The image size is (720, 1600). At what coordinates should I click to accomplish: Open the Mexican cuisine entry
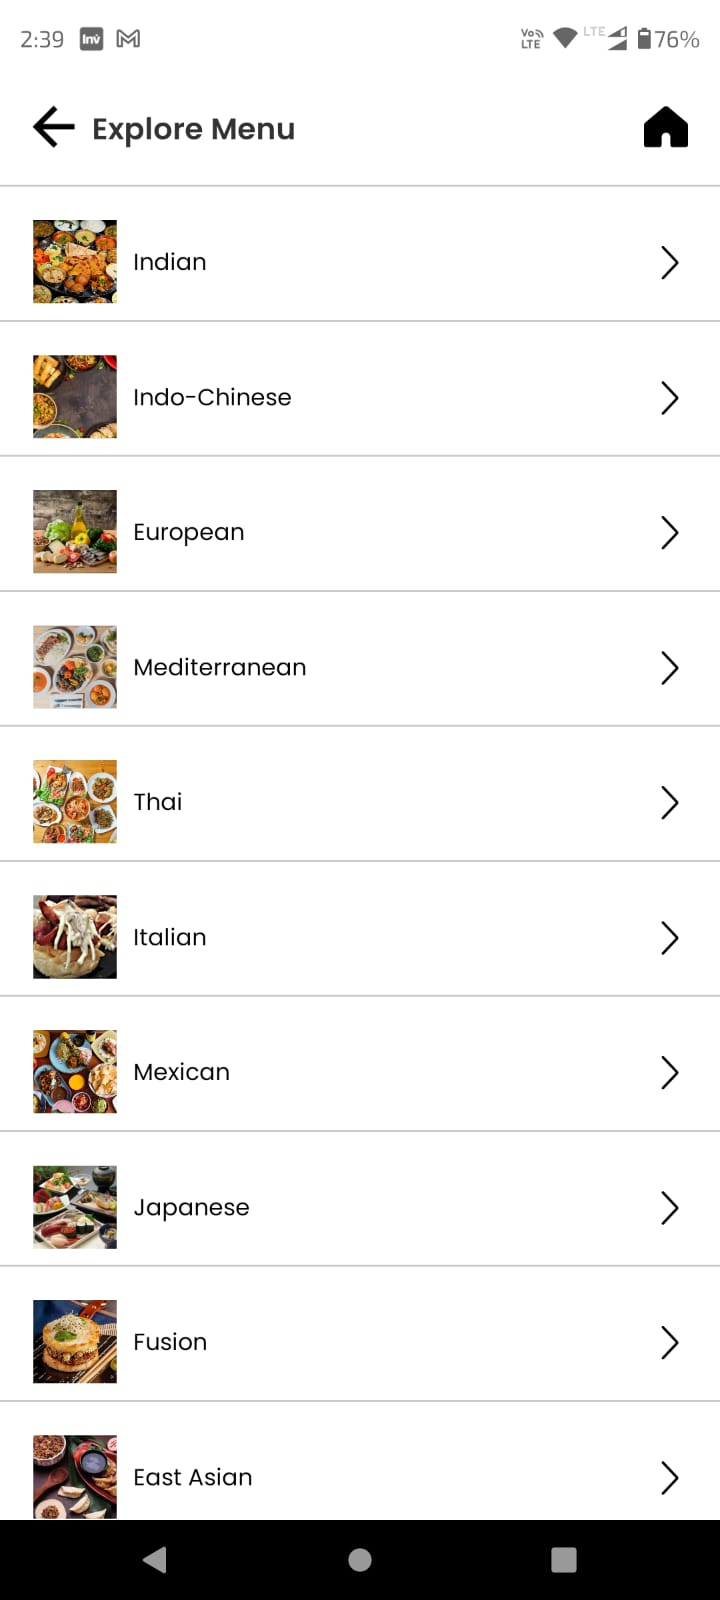[x=182, y=1072]
